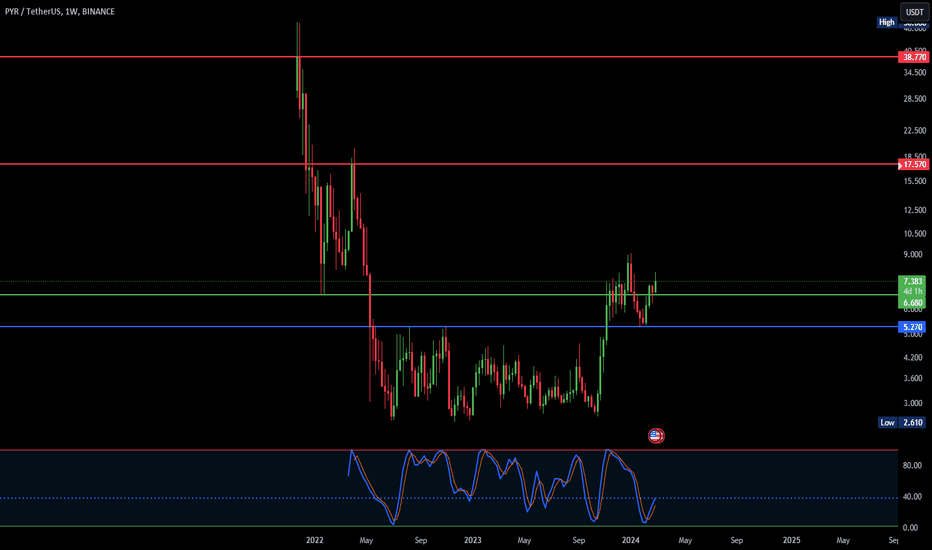
Task: Click the 9.000 price axis label
Action: [x=912, y=254]
